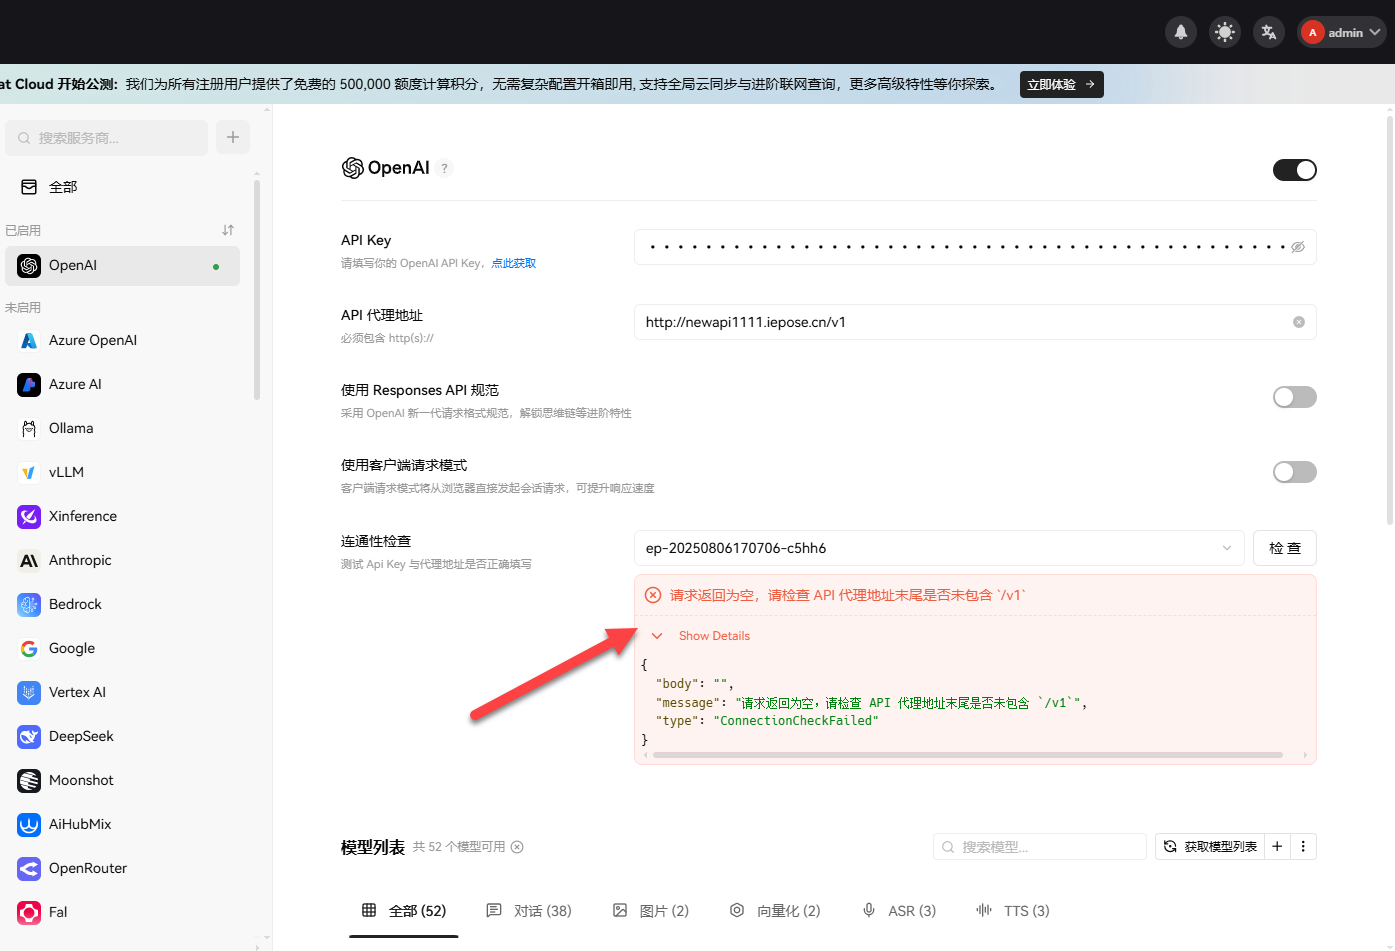Switch to the 对话 (38) tab
The height and width of the screenshot is (951, 1395).
click(529, 910)
